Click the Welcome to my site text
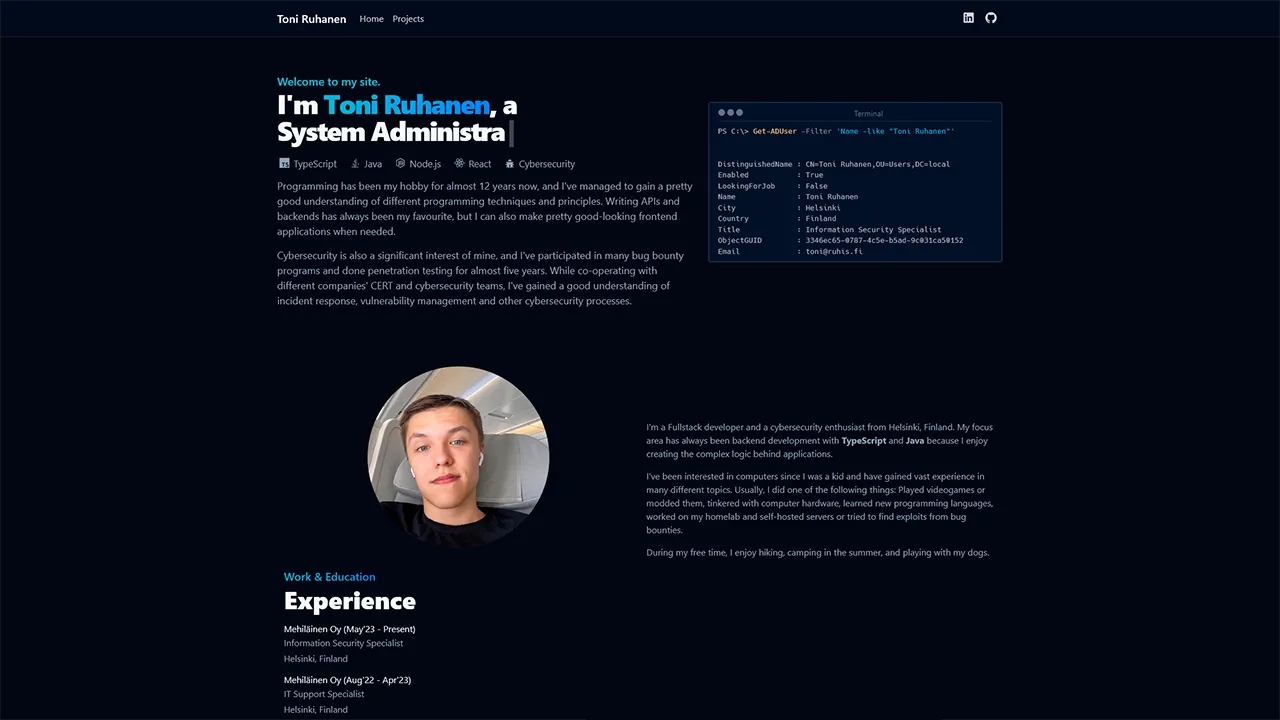This screenshot has width=1280, height=720. pyautogui.click(x=328, y=81)
